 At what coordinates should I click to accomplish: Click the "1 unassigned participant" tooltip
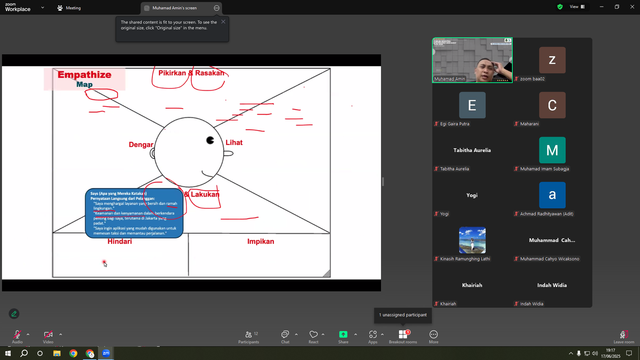pos(403,315)
